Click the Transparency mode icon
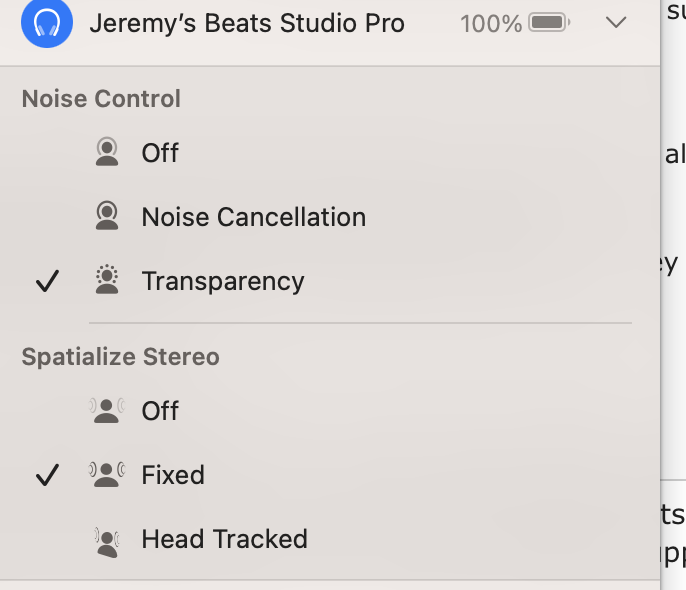686x590 pixels. (x=106, y=281)
